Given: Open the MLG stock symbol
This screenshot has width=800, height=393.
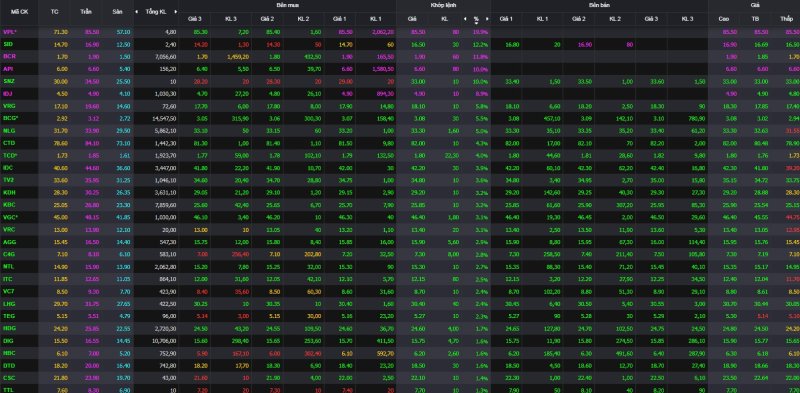Looking at the screenshot, I should (x=9, y=131).
